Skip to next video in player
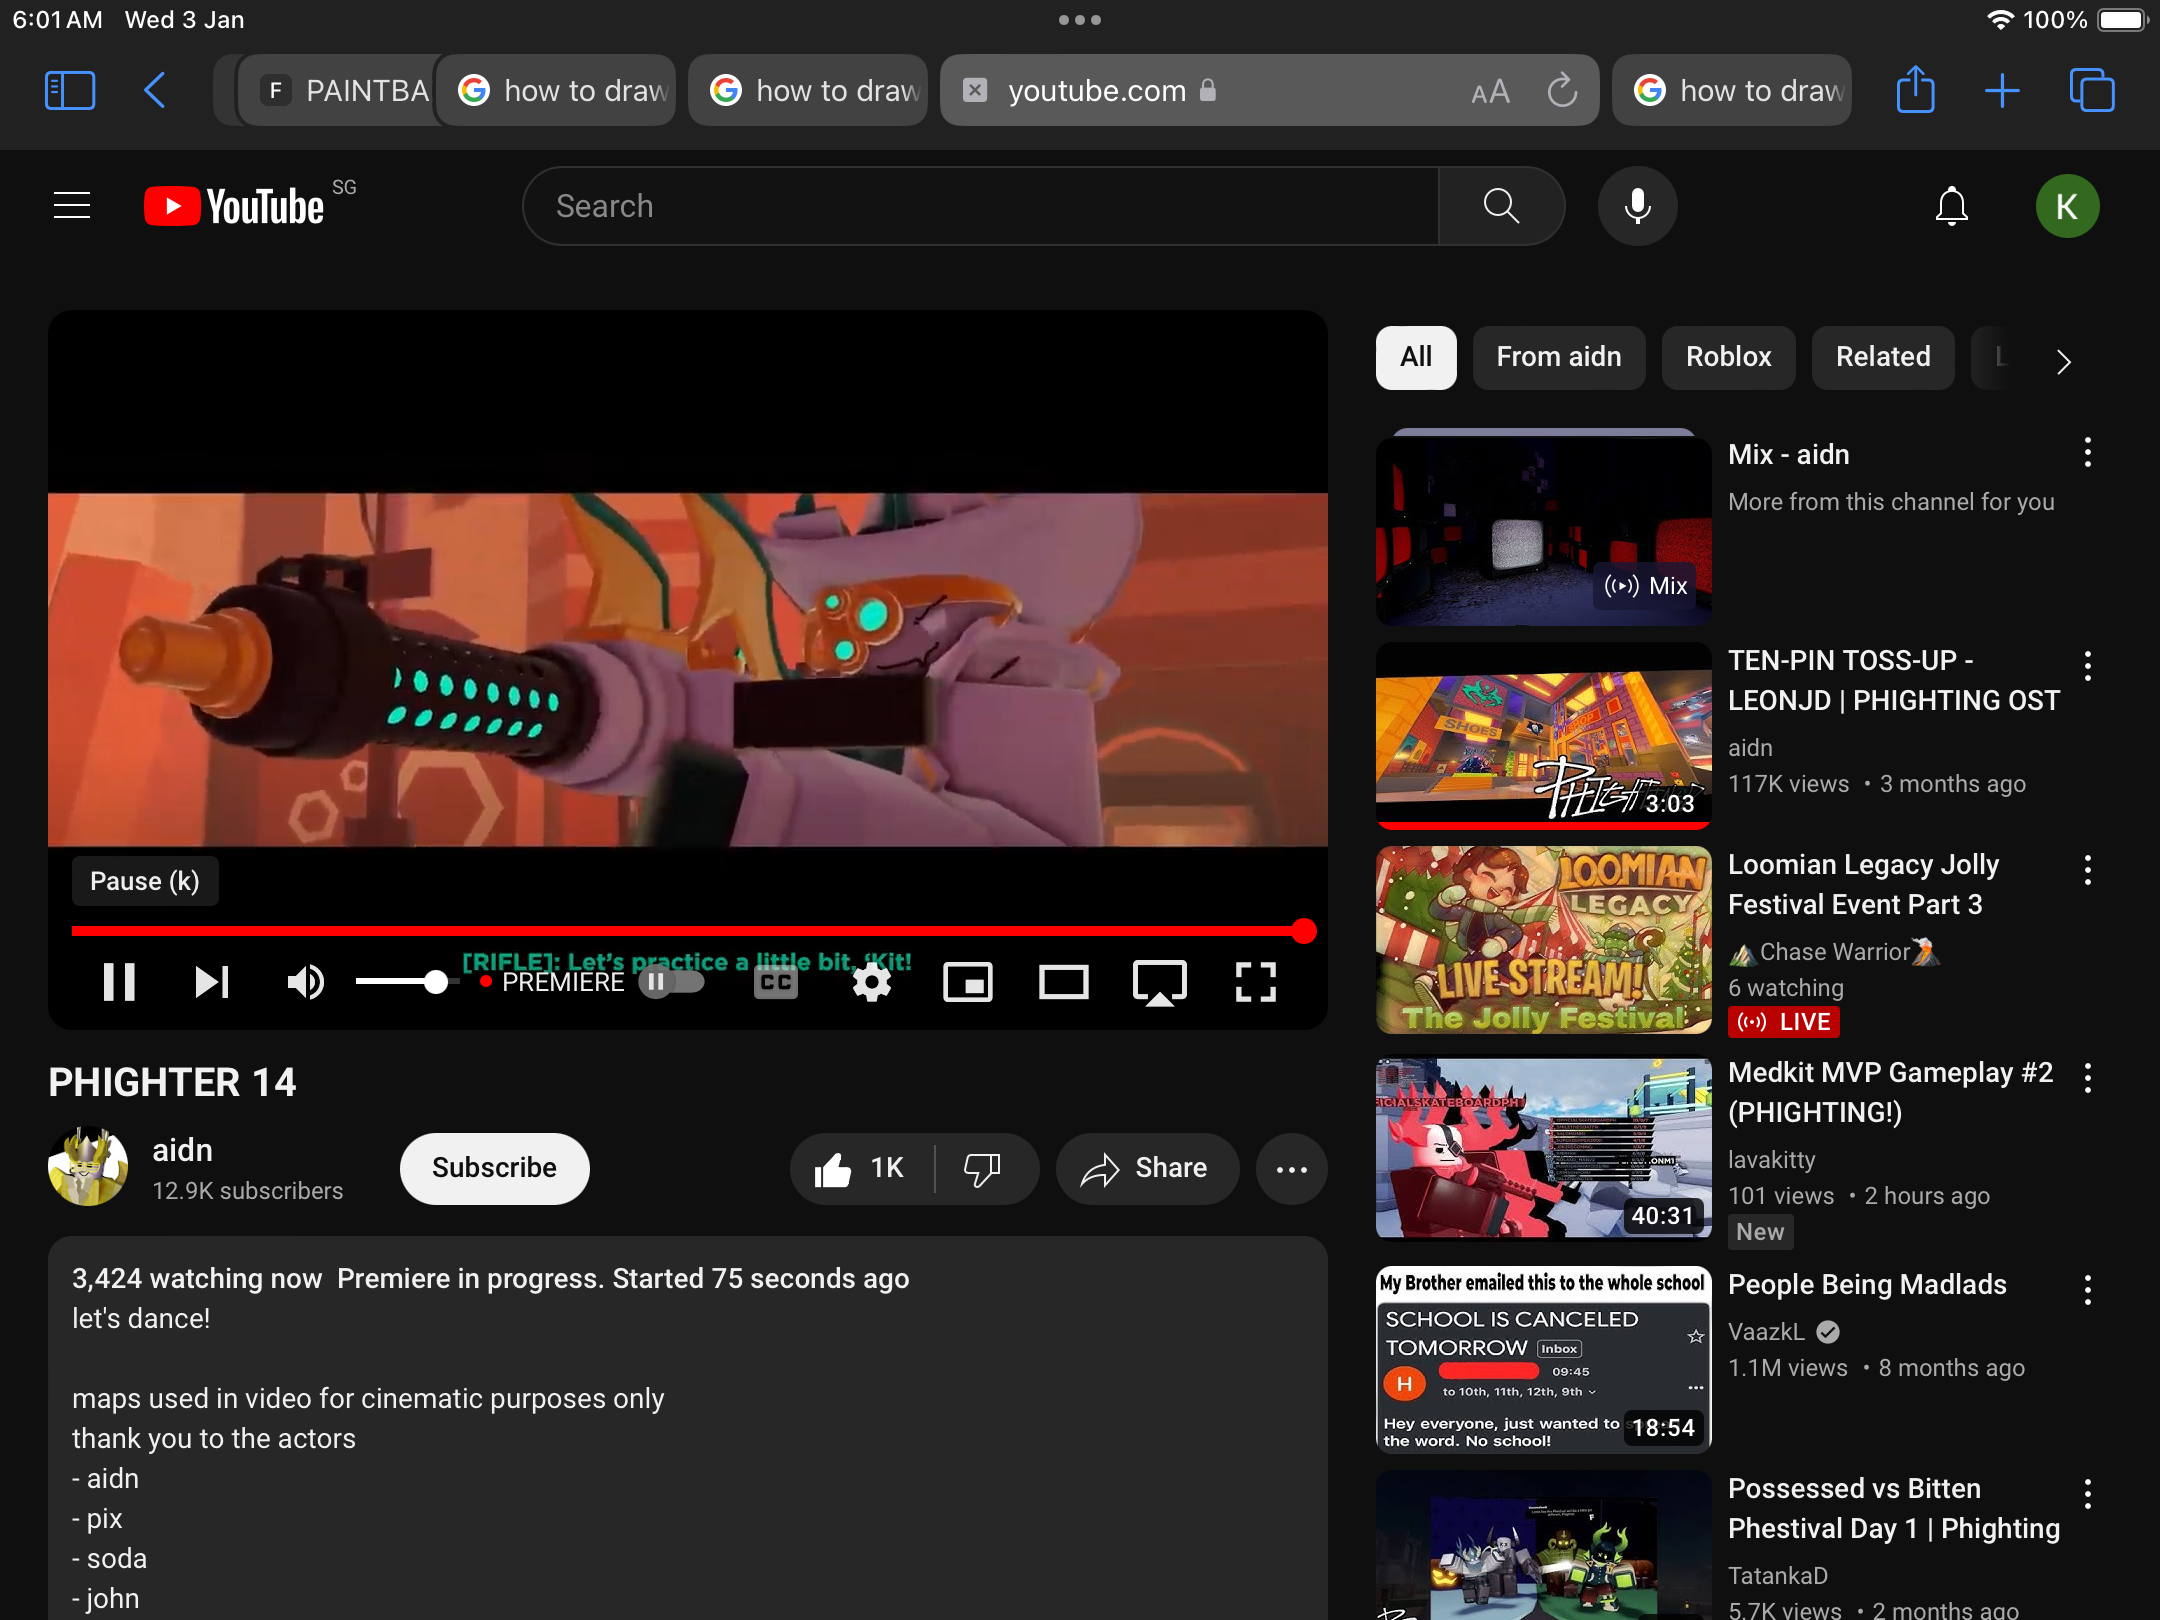The width and height of the screenshot is (2160, 1620). 211,982
